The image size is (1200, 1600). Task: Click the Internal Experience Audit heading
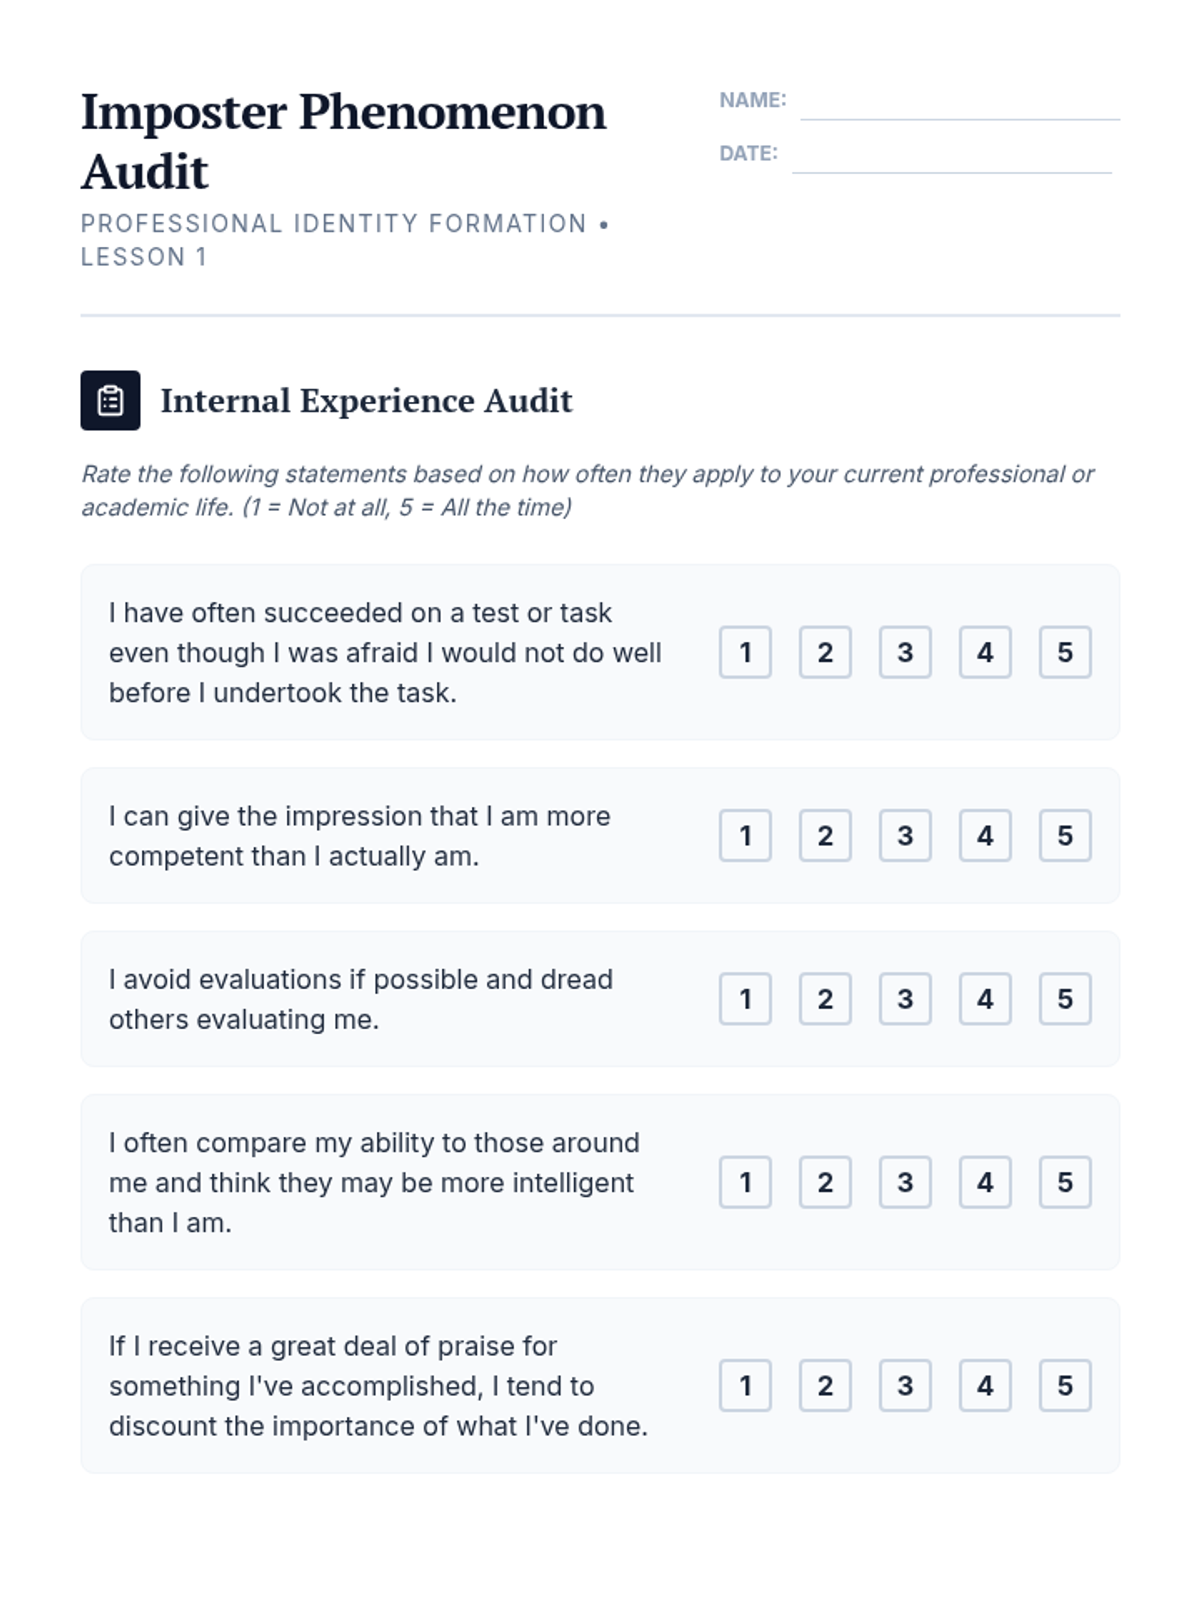pos(366,400)
